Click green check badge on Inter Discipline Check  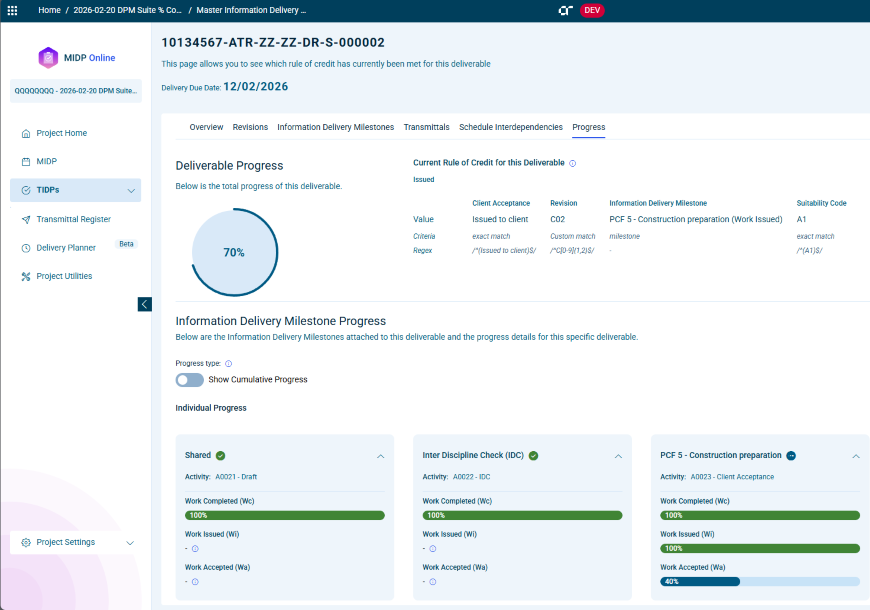pyautogui.click(x=533, y=456)
